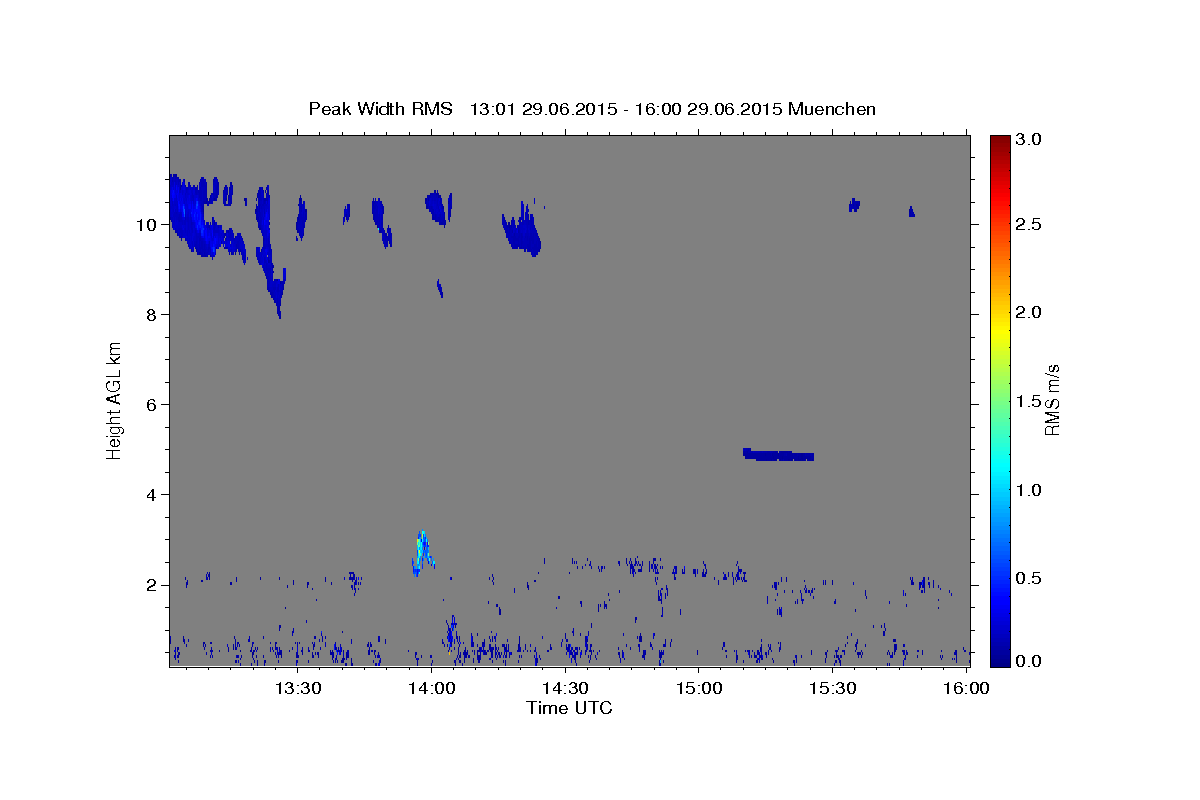Click the 14:00 time tick label
1200x800 pixels.
(431, 689)
